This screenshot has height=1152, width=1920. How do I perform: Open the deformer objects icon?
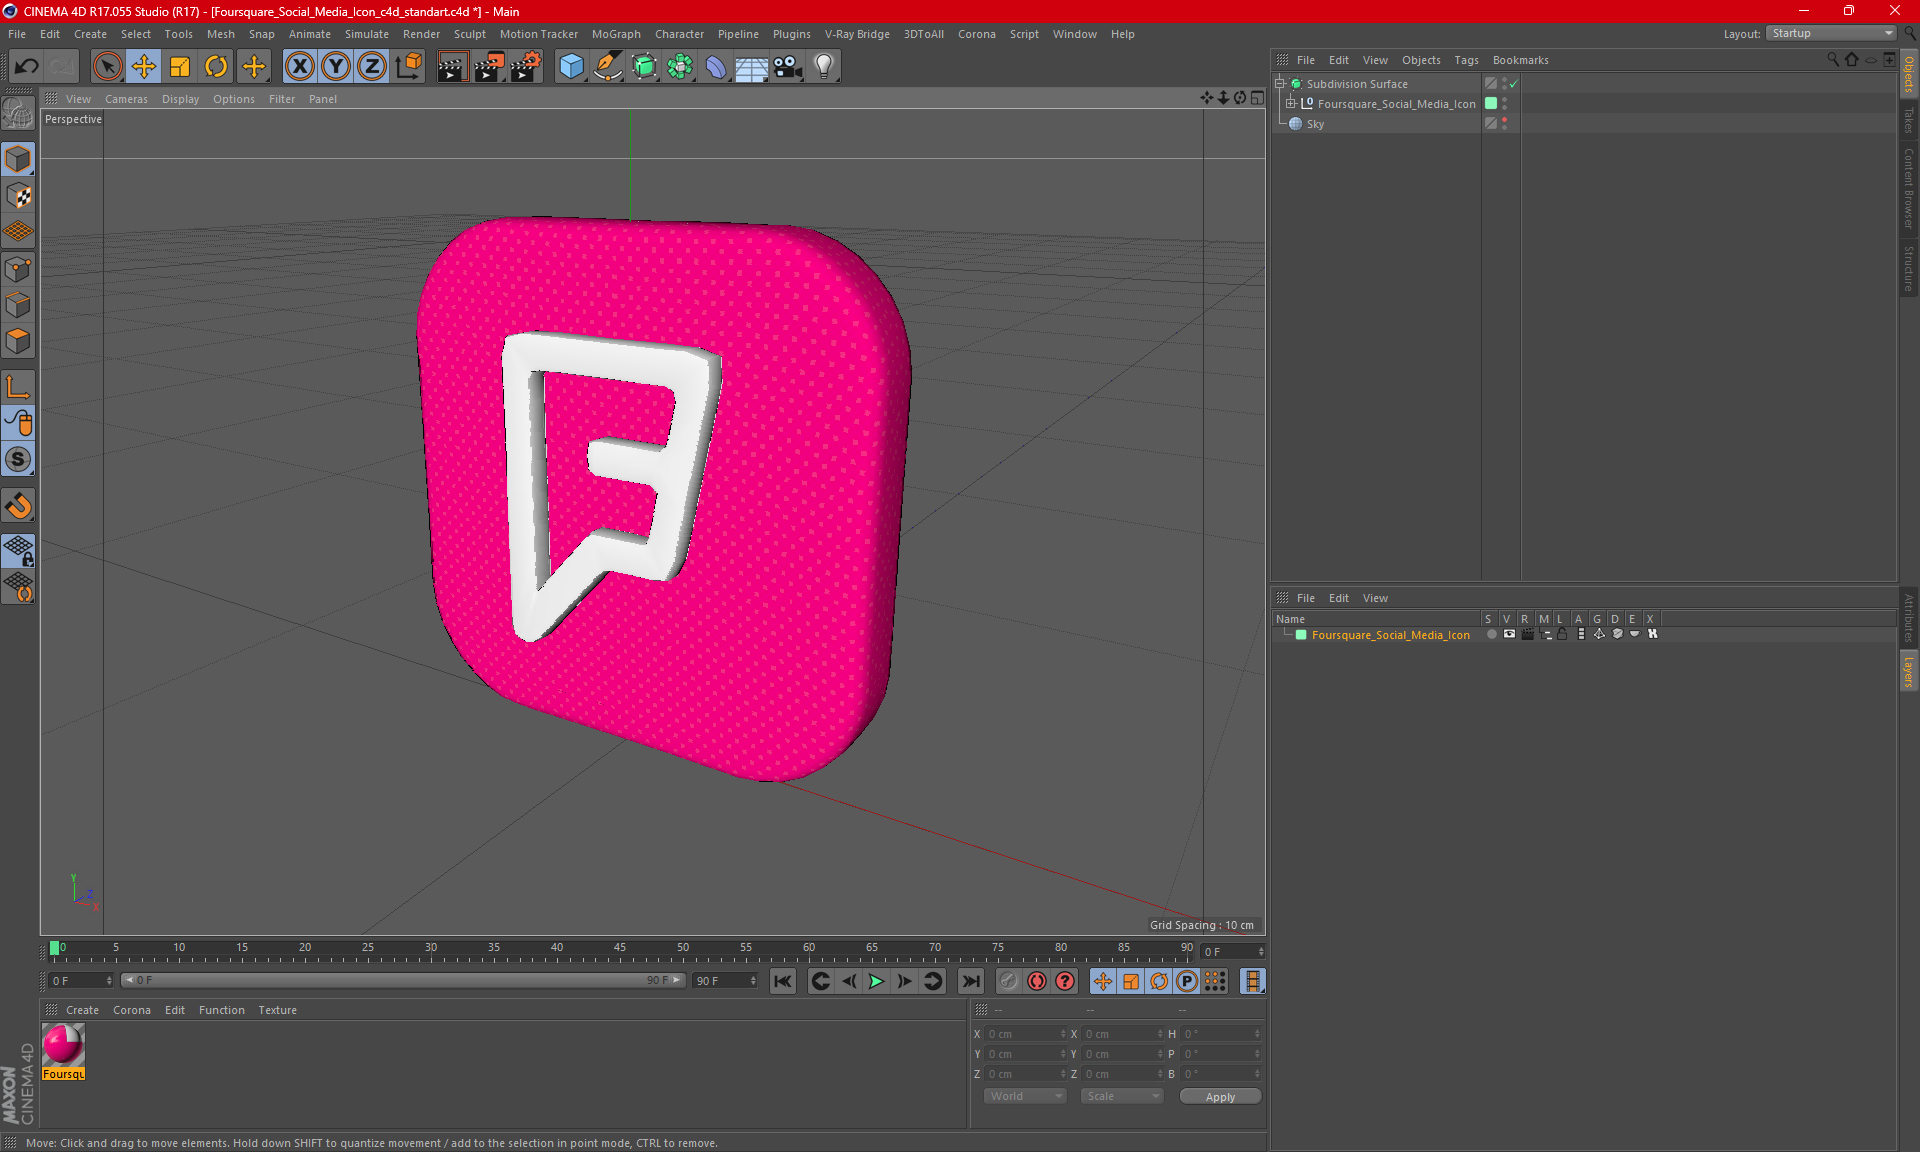point(716,67)
